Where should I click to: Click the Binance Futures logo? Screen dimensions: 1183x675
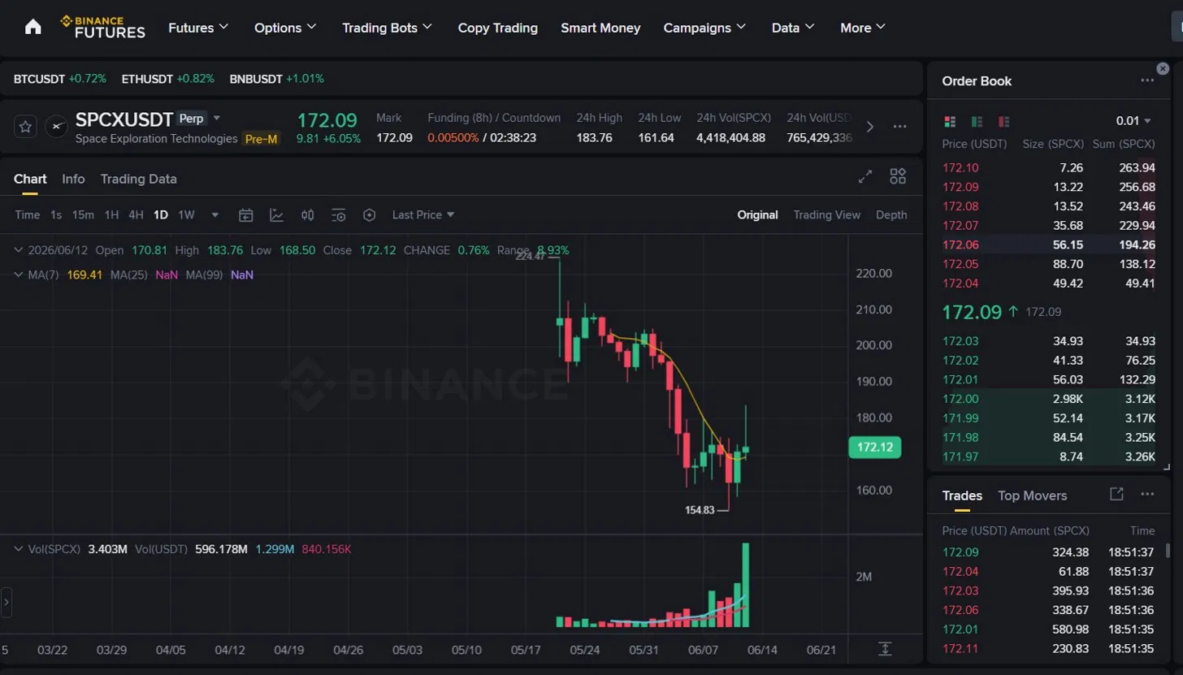pos(103,27)
